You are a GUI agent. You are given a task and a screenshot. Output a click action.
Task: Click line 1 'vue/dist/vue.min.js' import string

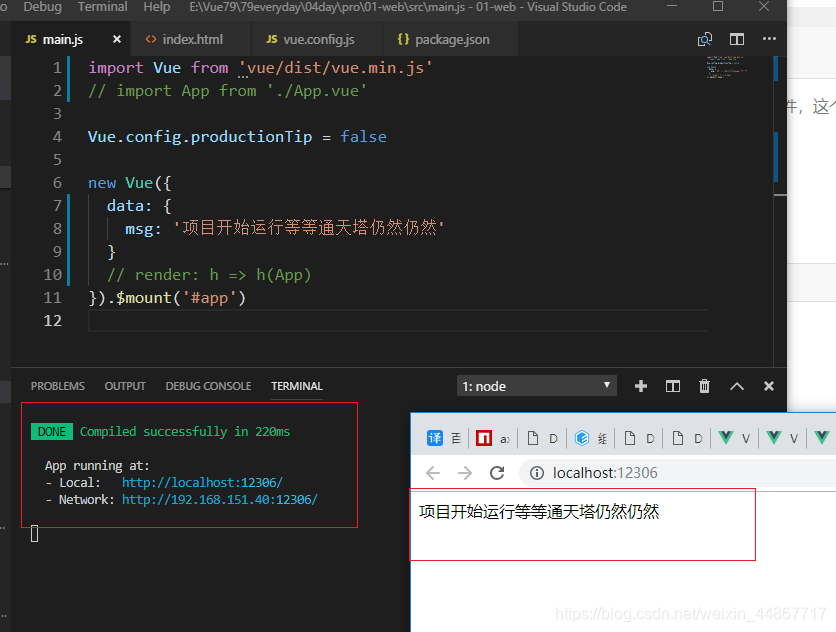point(335,68)
